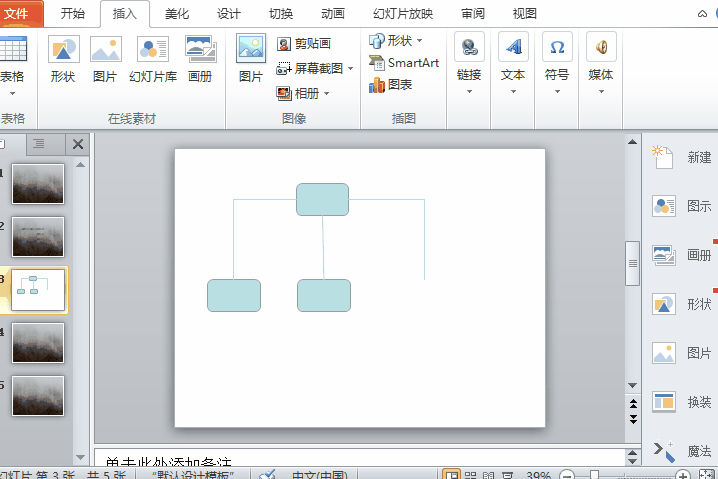Expand the 符号 dropdown arrow
Screen dimensions: 718x479
pos(557,92)
